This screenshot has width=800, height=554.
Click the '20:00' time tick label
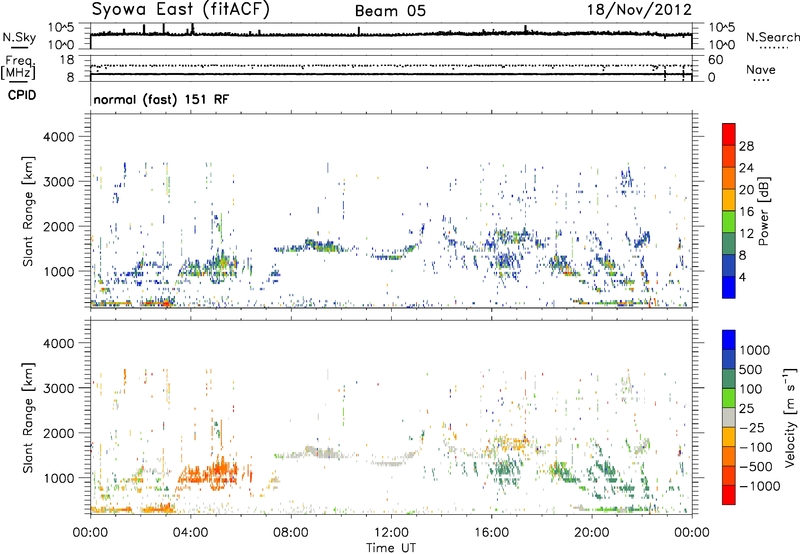[591, 533]
